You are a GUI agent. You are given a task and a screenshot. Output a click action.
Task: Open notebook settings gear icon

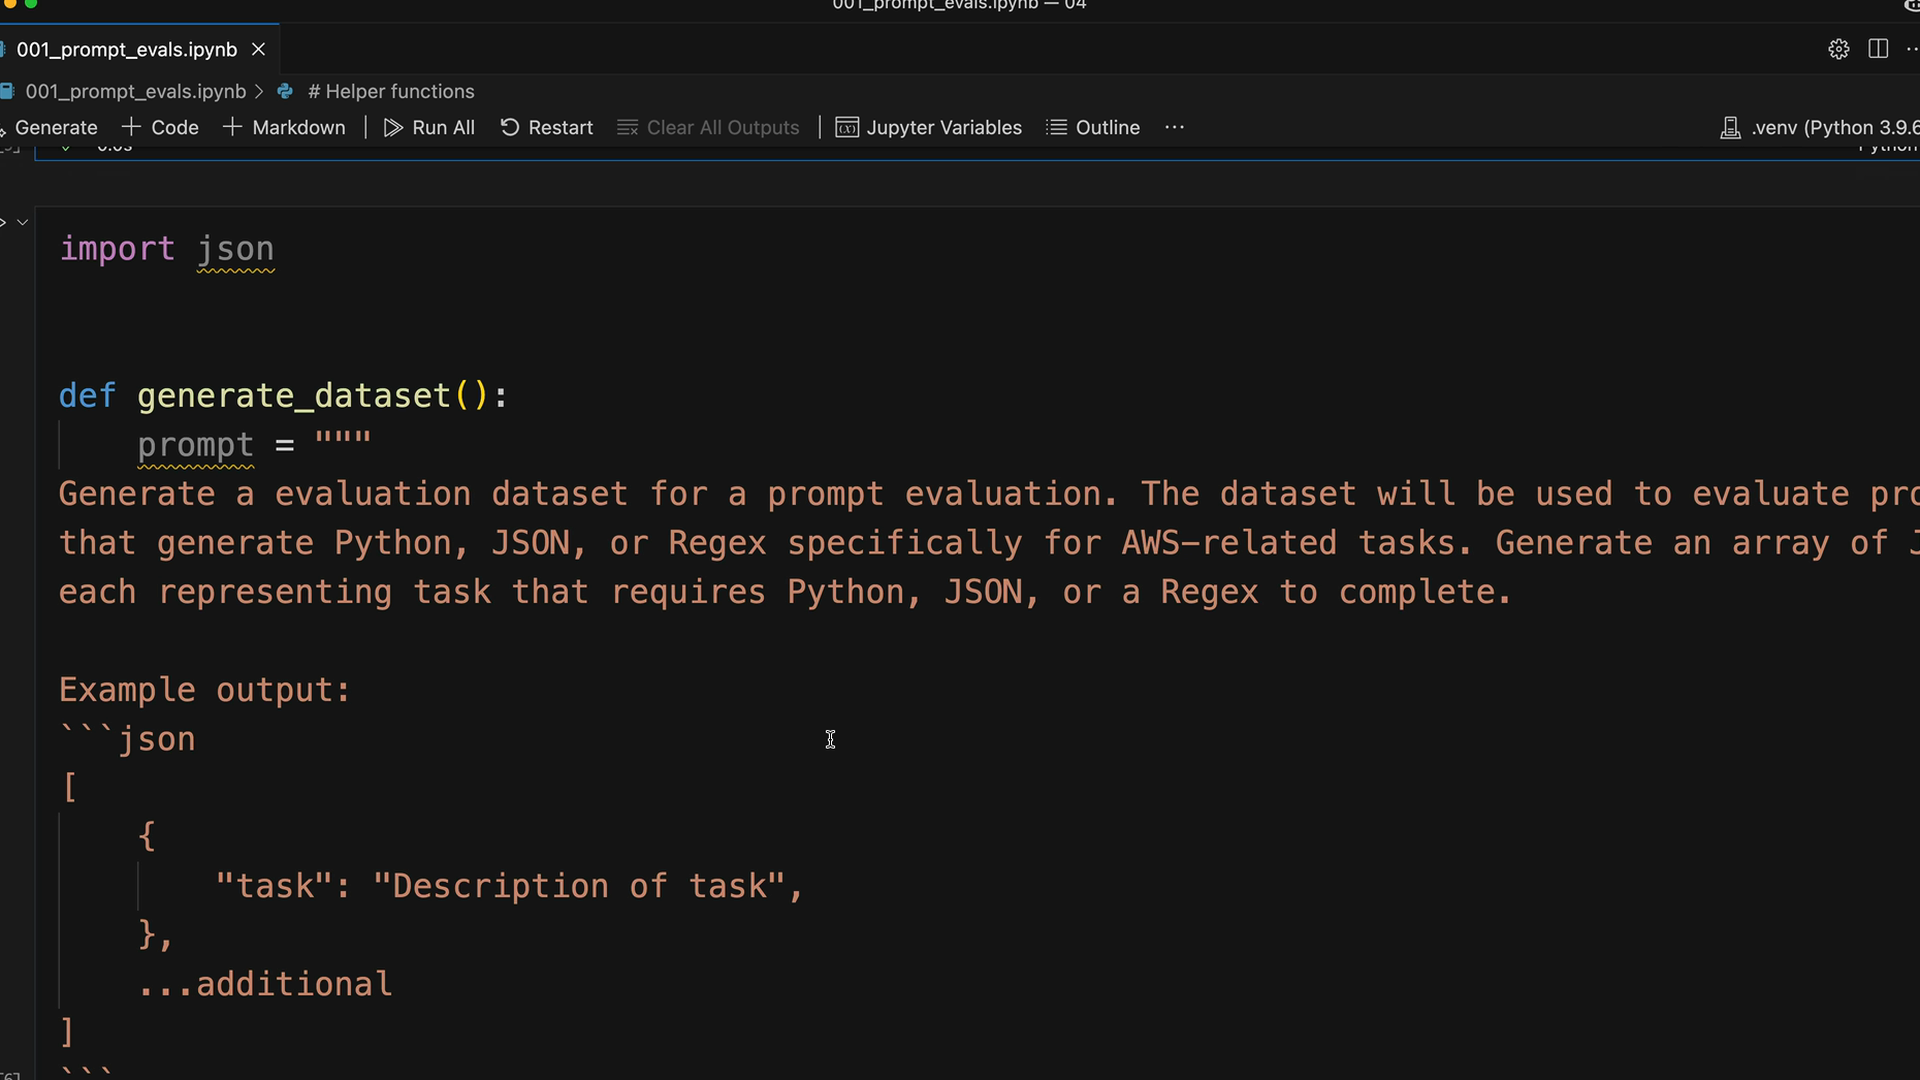(x=1838, y=49)
